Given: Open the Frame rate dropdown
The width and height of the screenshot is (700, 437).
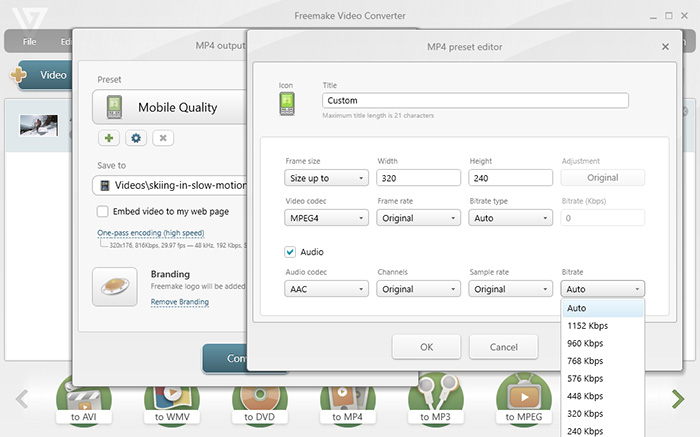Looking at the screenshot, I should (x=418, y=218).
